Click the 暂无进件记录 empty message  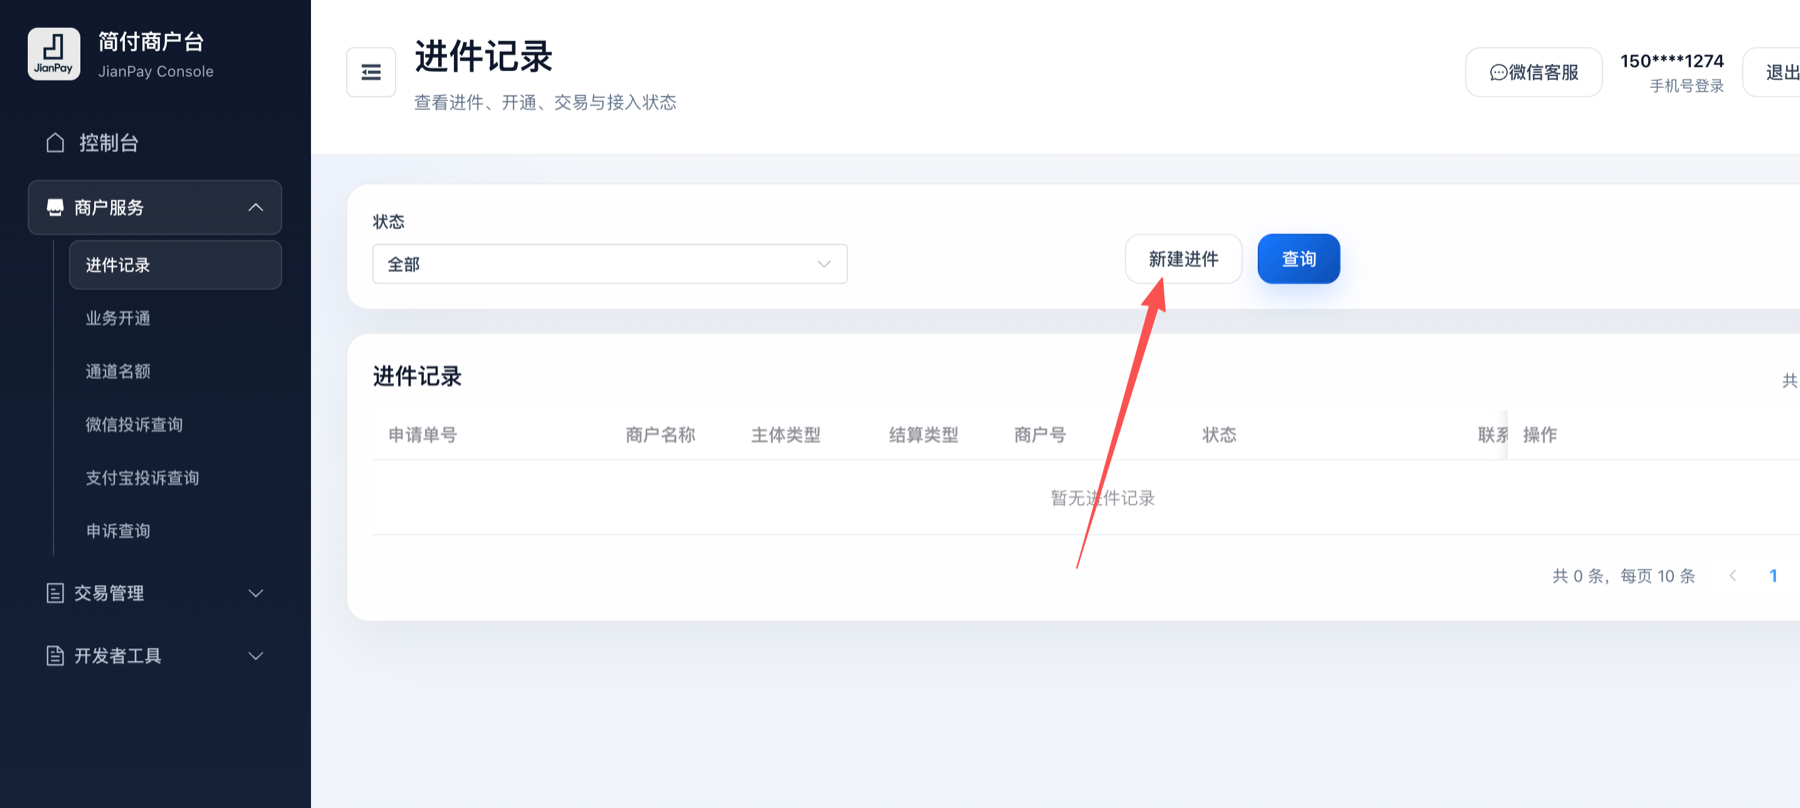click(1102, 498)
